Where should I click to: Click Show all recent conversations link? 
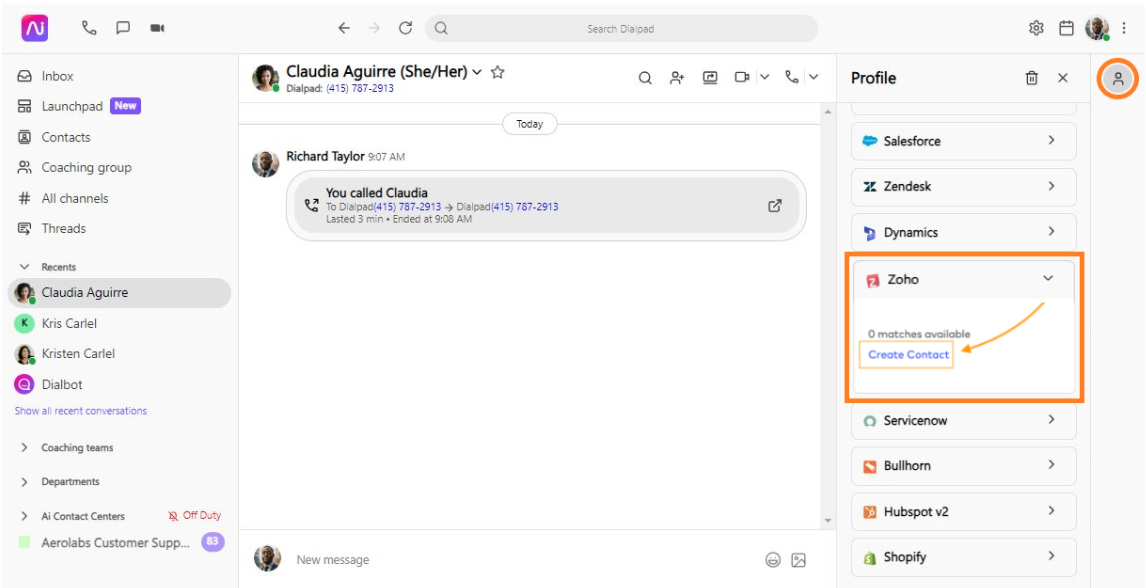[x=80, y=411]
